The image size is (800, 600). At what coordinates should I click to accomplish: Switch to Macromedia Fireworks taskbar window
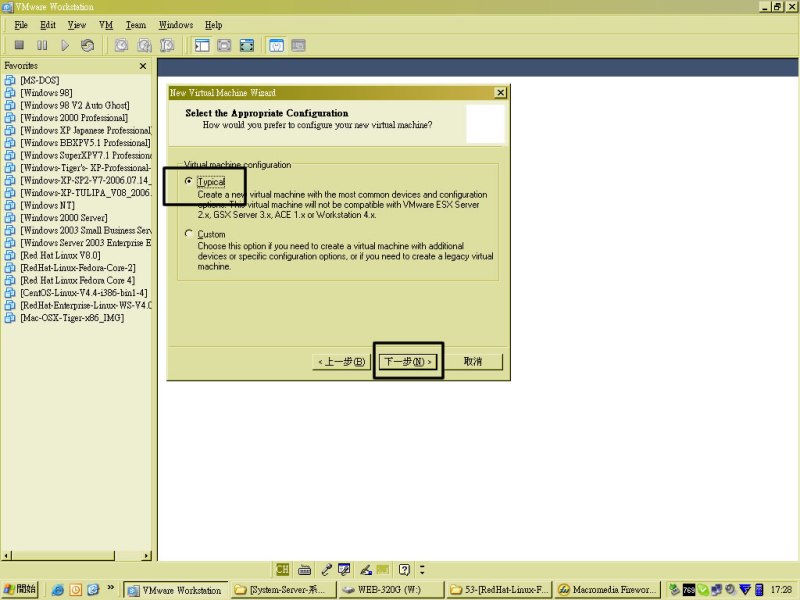pos(607,590)
